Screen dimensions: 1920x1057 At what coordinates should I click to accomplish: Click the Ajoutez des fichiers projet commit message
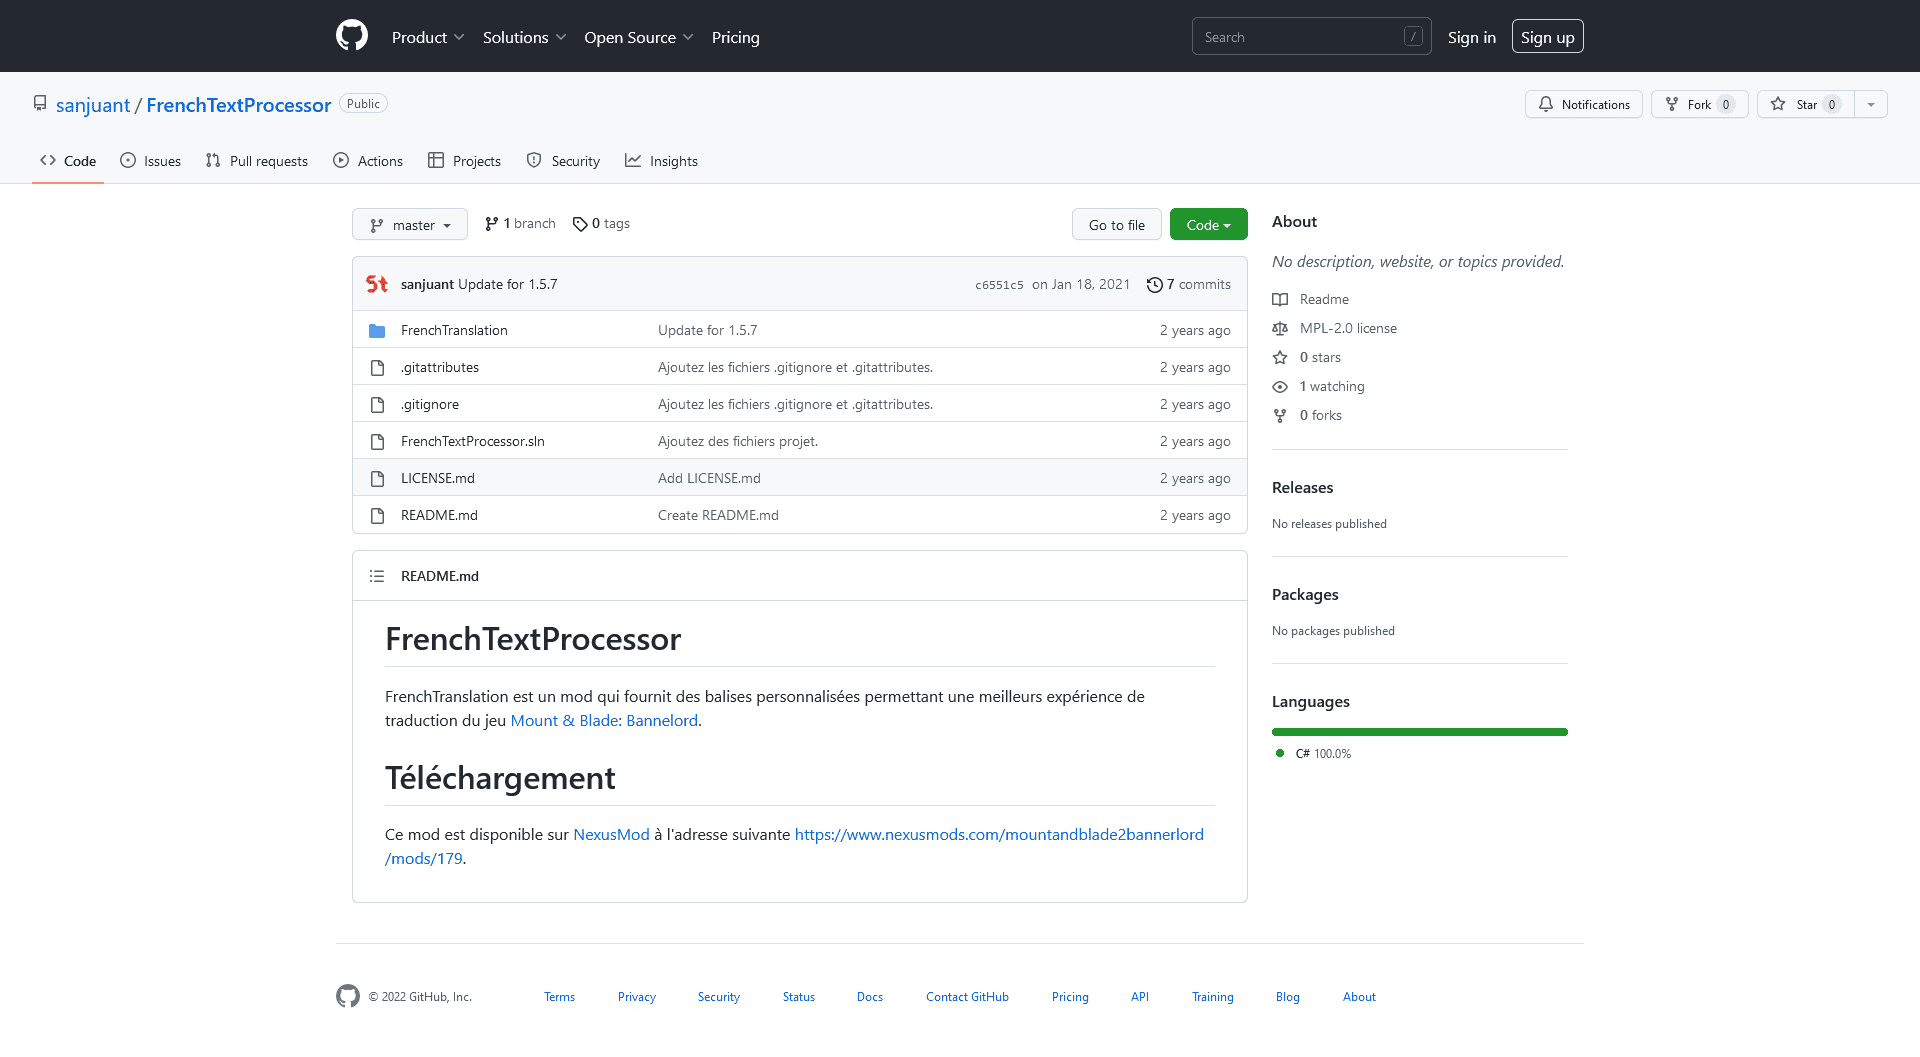click(738, 441)
